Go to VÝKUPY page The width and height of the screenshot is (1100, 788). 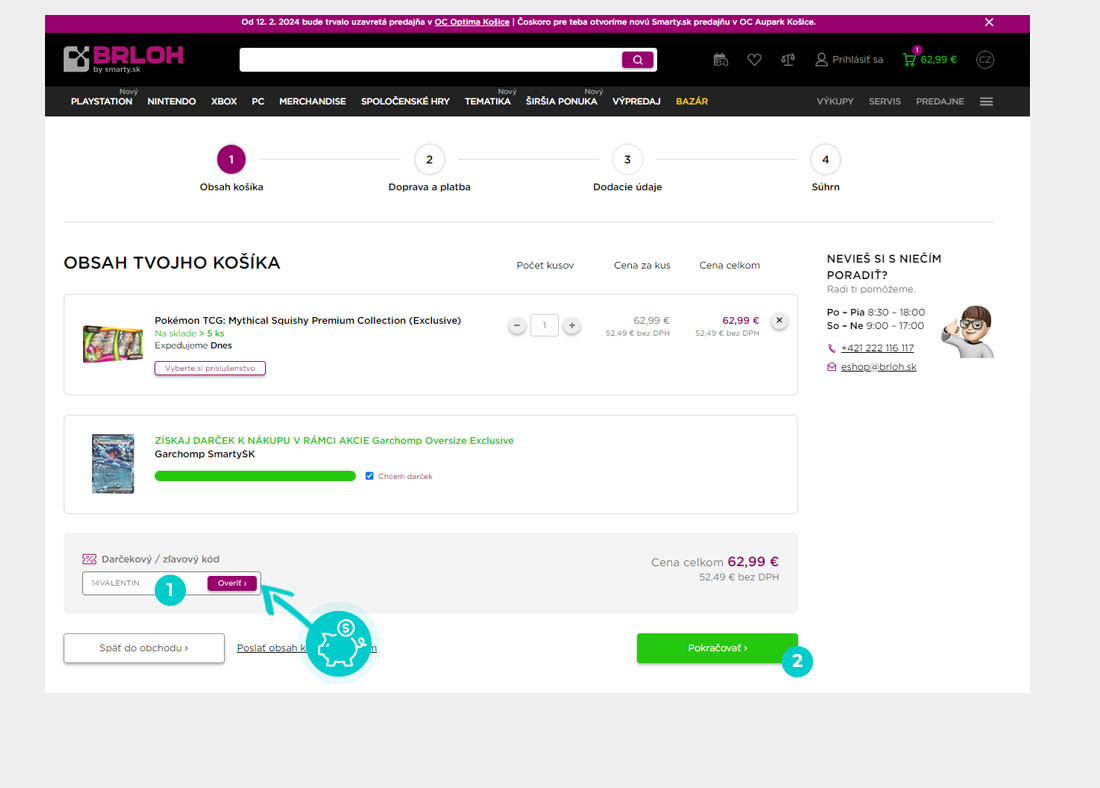[835, 101]
